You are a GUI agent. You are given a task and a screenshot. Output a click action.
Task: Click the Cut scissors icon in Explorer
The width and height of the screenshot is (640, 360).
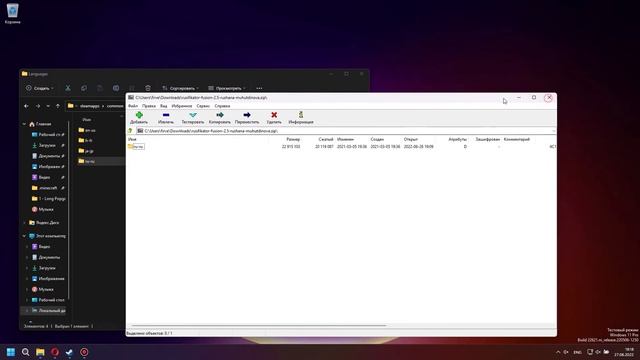click(x=68, y=88)
